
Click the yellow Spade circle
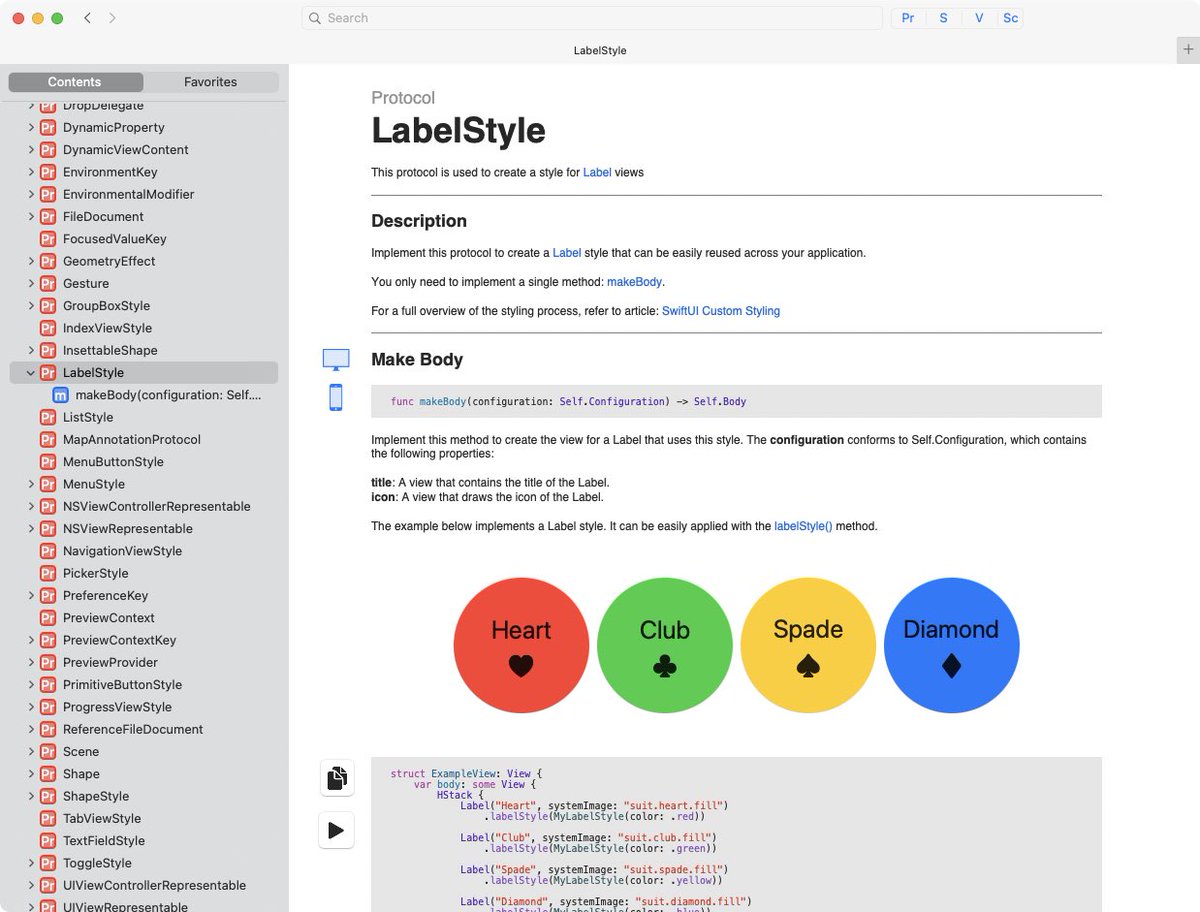(x=808, y=646)
